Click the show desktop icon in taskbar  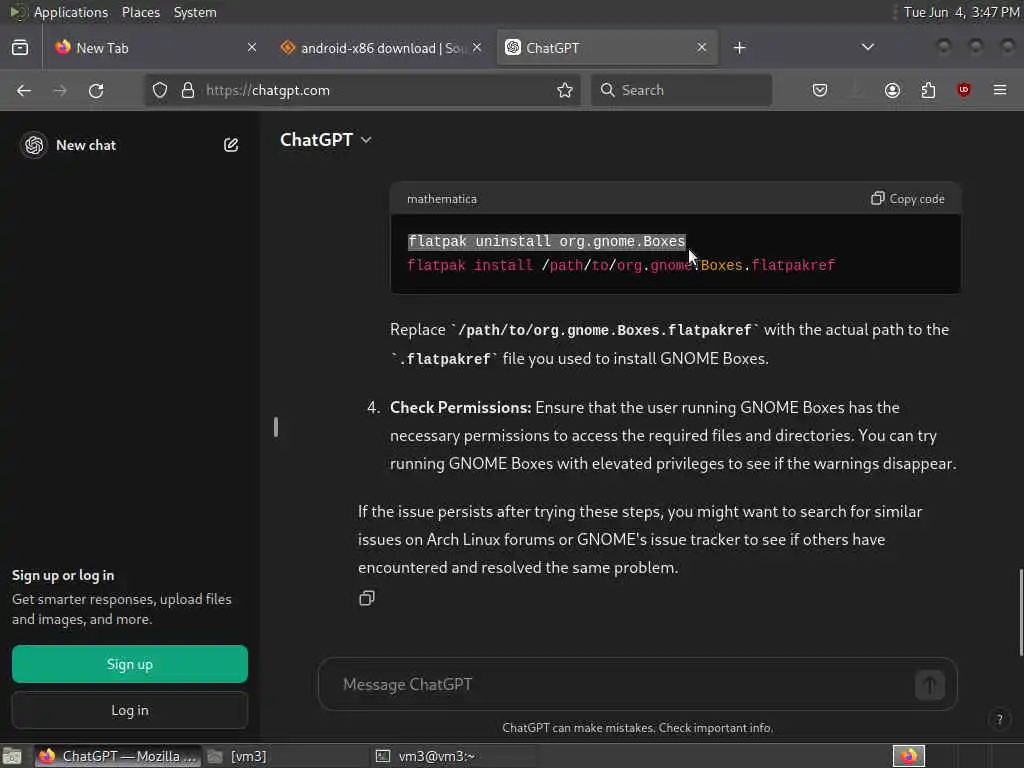[x=12, y=756]
